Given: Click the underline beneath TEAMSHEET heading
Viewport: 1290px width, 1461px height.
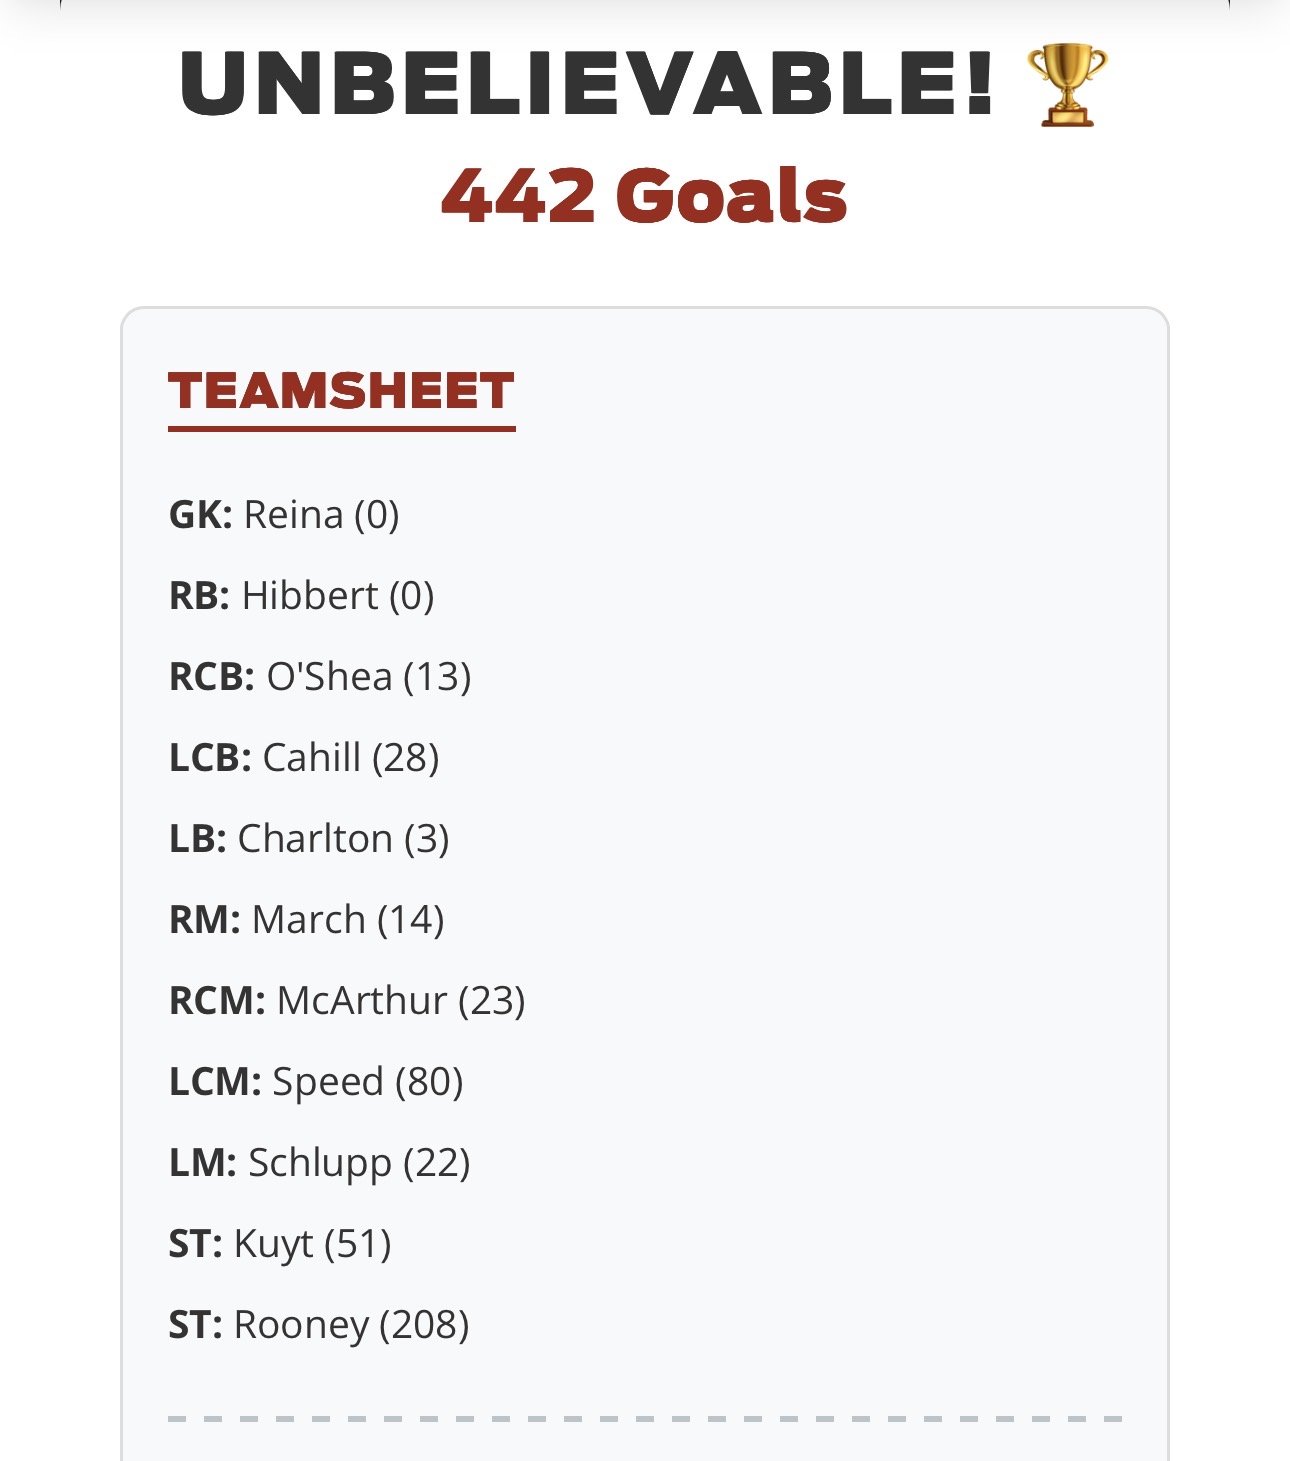Looking at the screenshot, I should [341, 429].
